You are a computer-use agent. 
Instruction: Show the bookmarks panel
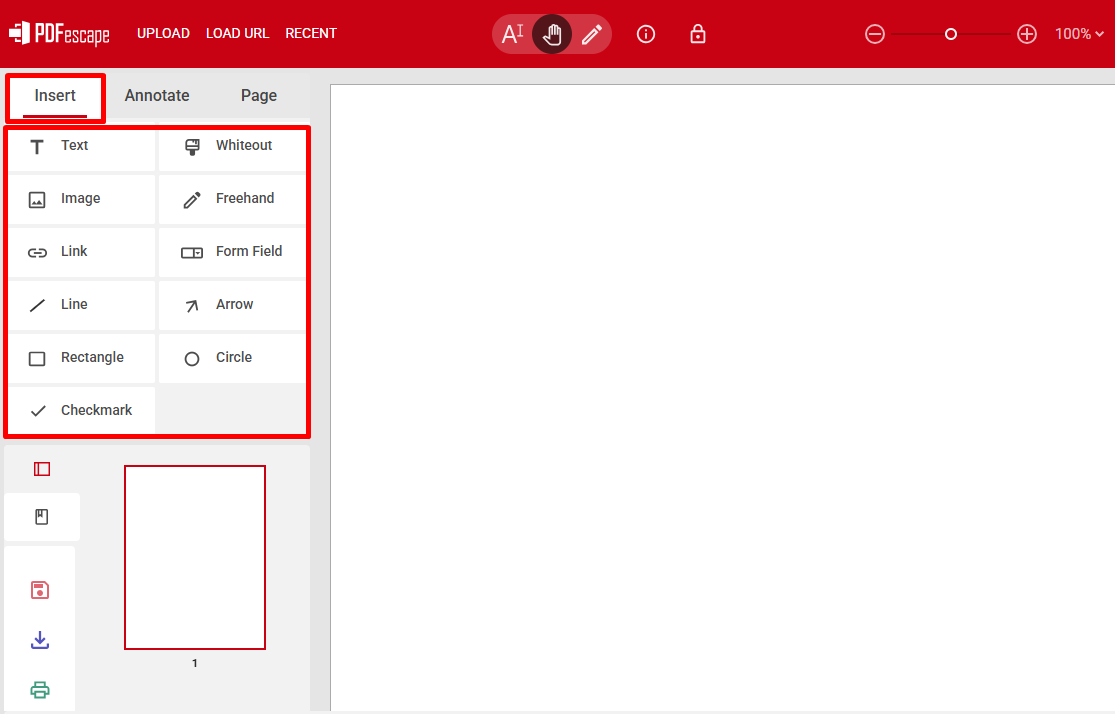coord(42,517)
